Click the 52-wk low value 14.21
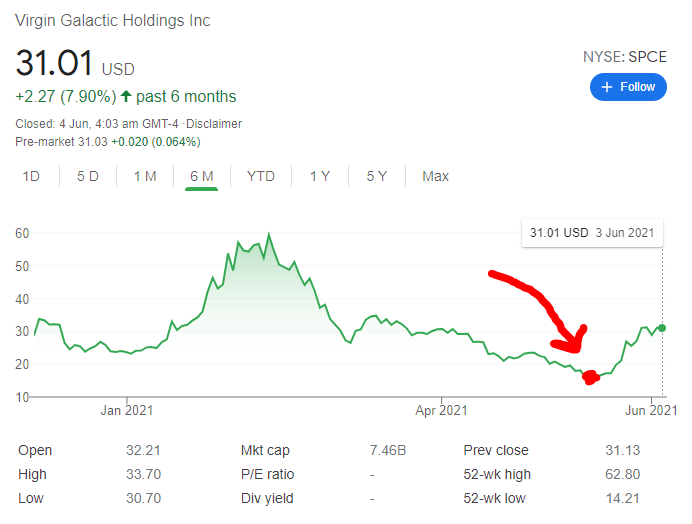The height and width of the screenshot is (524, 692). 622,498
